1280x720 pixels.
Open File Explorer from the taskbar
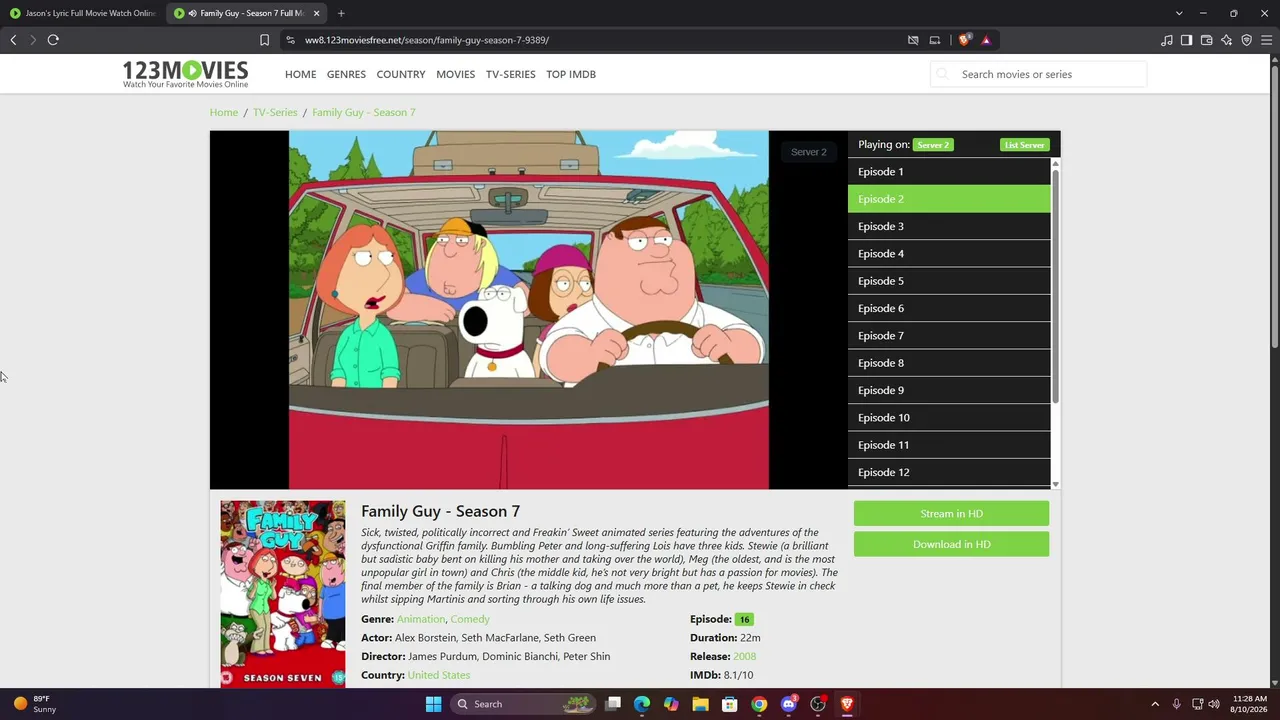click(x=700, y=704)
